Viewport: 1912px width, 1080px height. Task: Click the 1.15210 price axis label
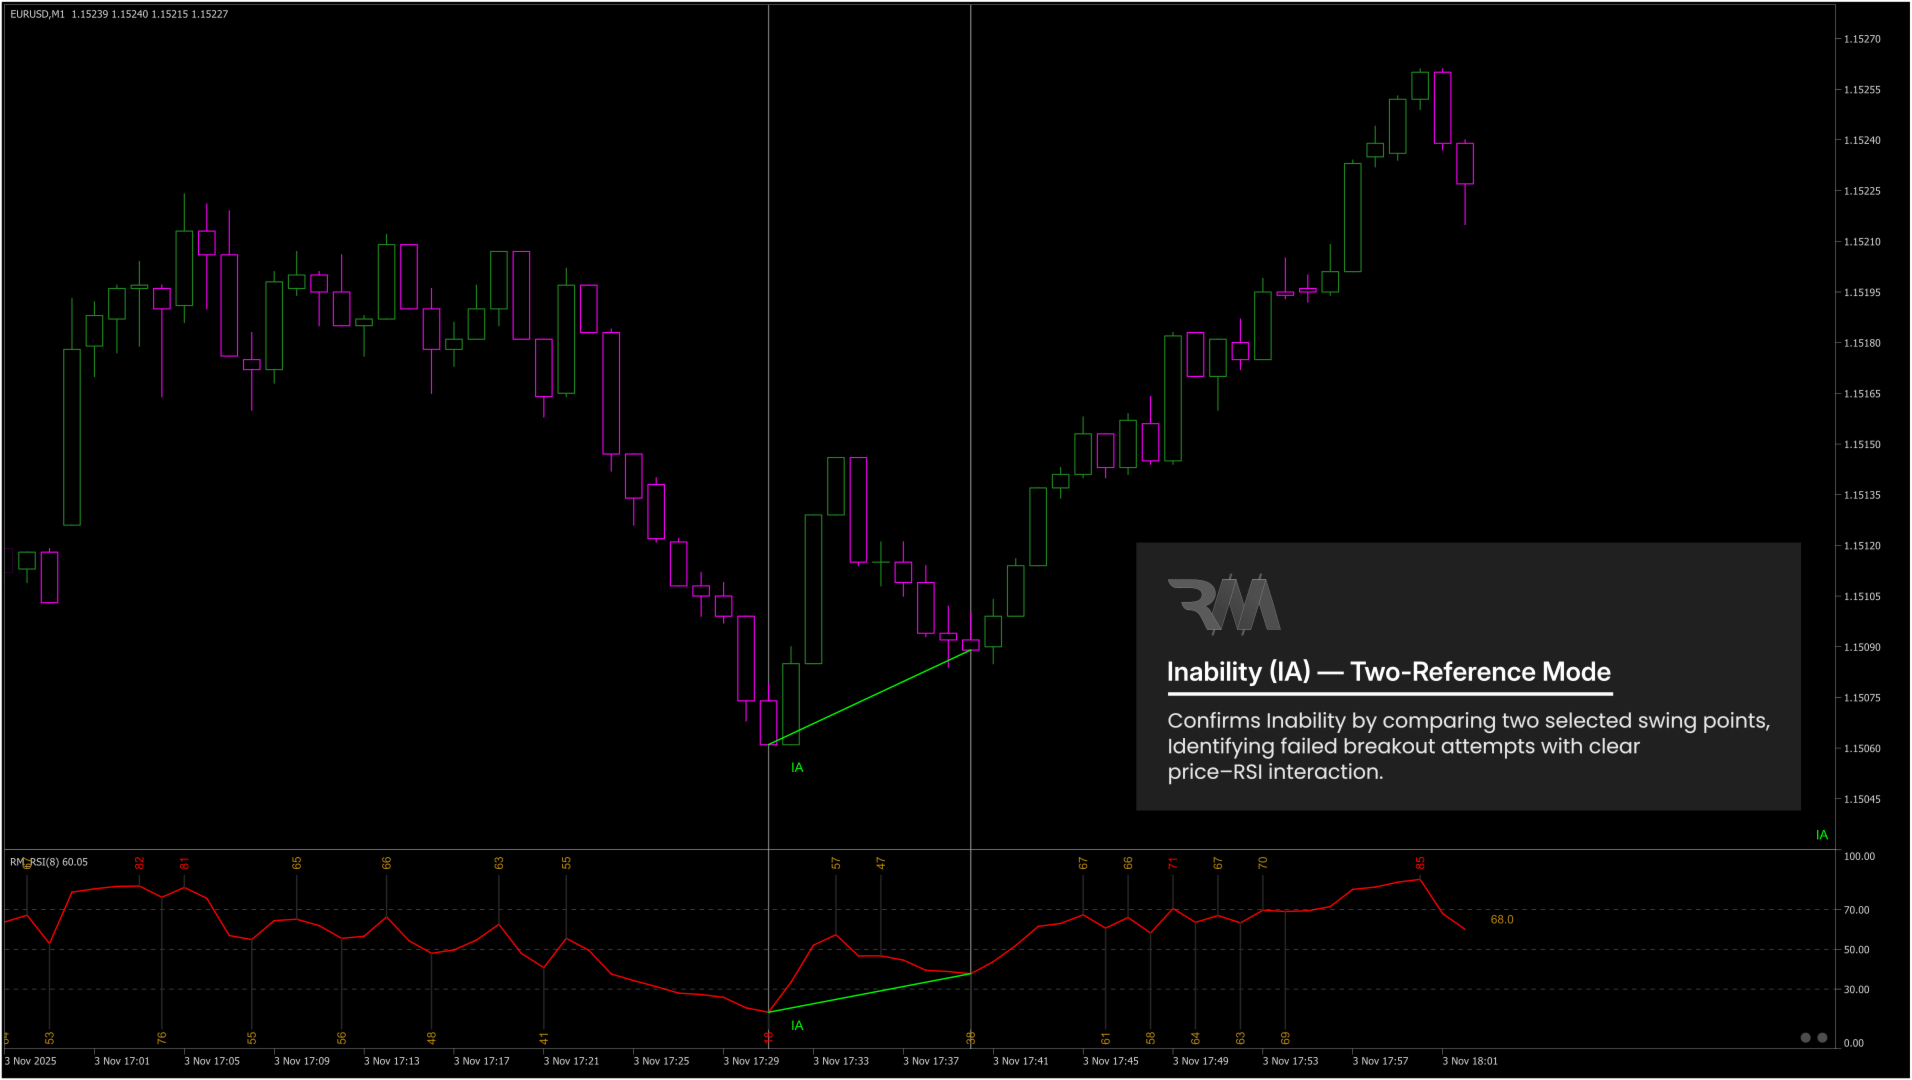pyautogui.click(x=1862, y=242)
